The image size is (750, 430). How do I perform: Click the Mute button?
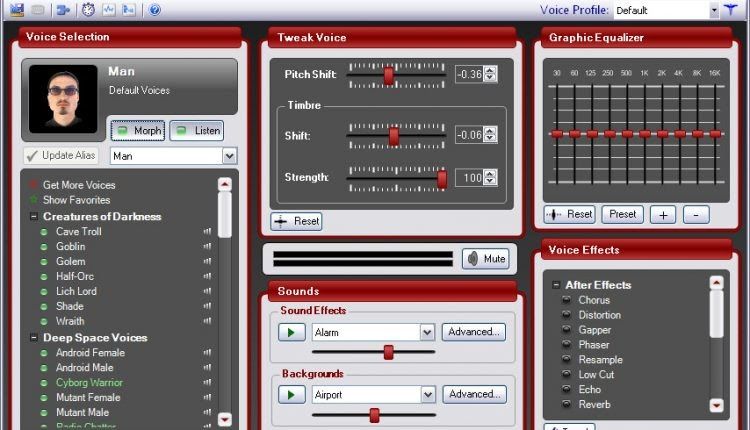[x=485, y=258]
